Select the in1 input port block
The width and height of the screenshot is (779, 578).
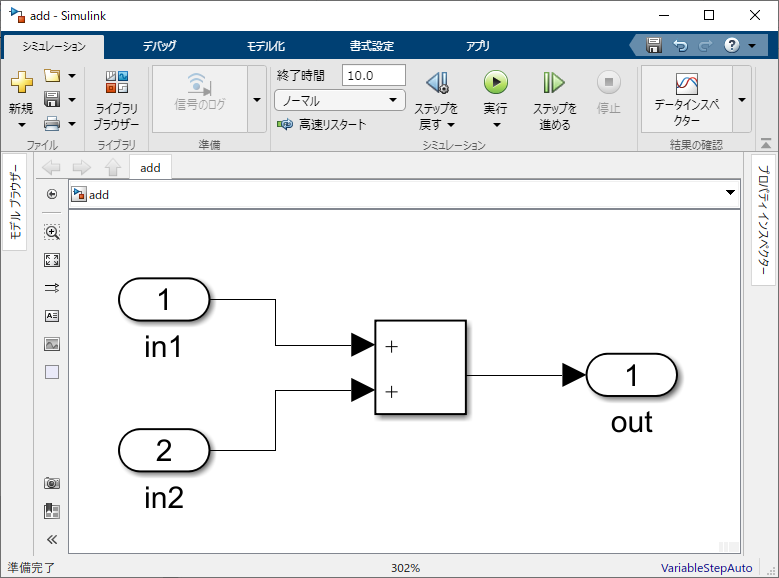tap(164, 300)
